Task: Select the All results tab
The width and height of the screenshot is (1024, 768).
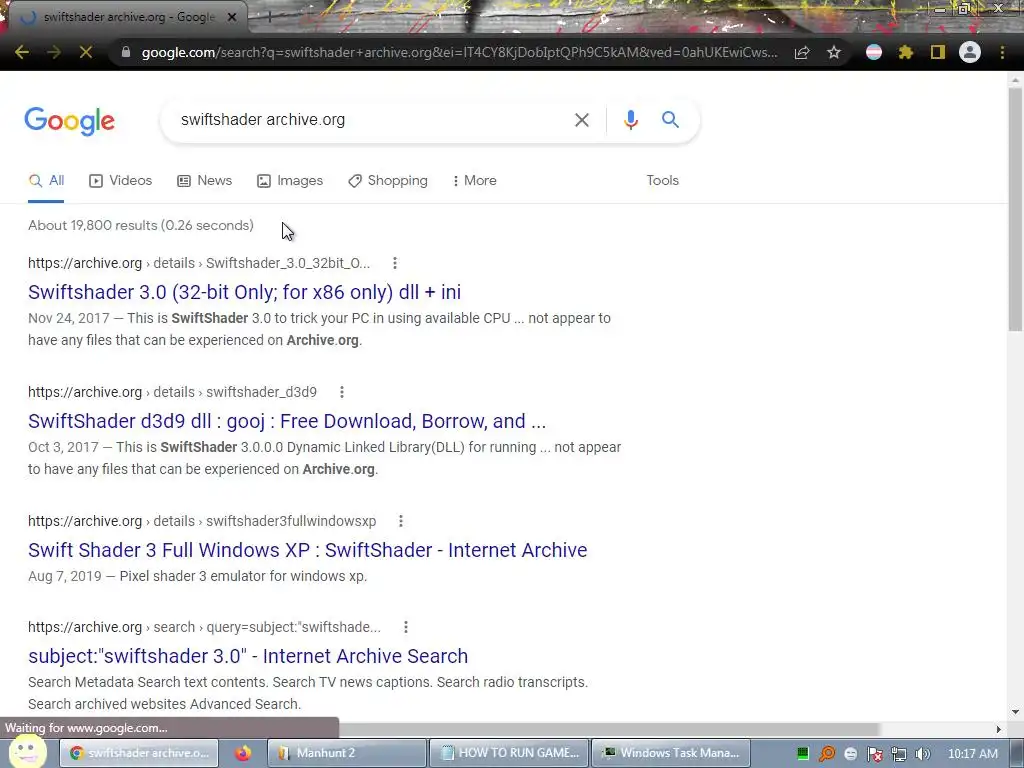Action: point(46,181)
